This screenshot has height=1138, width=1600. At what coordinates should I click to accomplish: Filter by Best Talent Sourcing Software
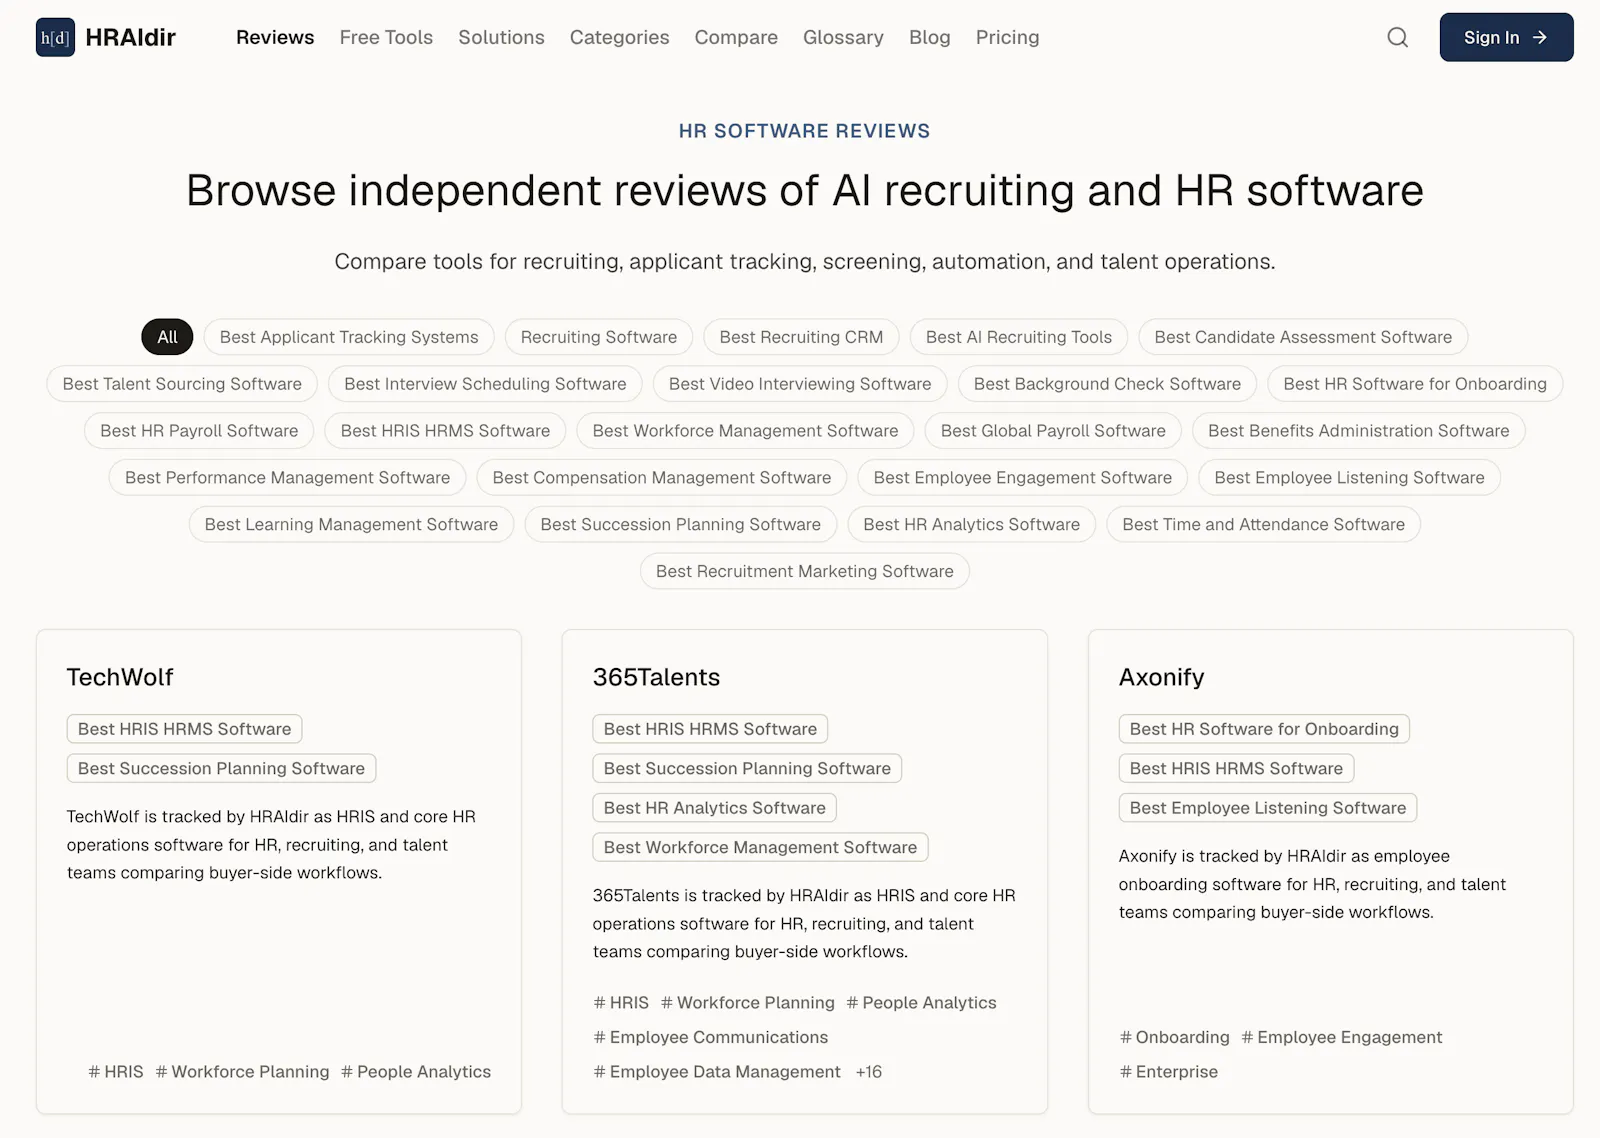[182, 384]
